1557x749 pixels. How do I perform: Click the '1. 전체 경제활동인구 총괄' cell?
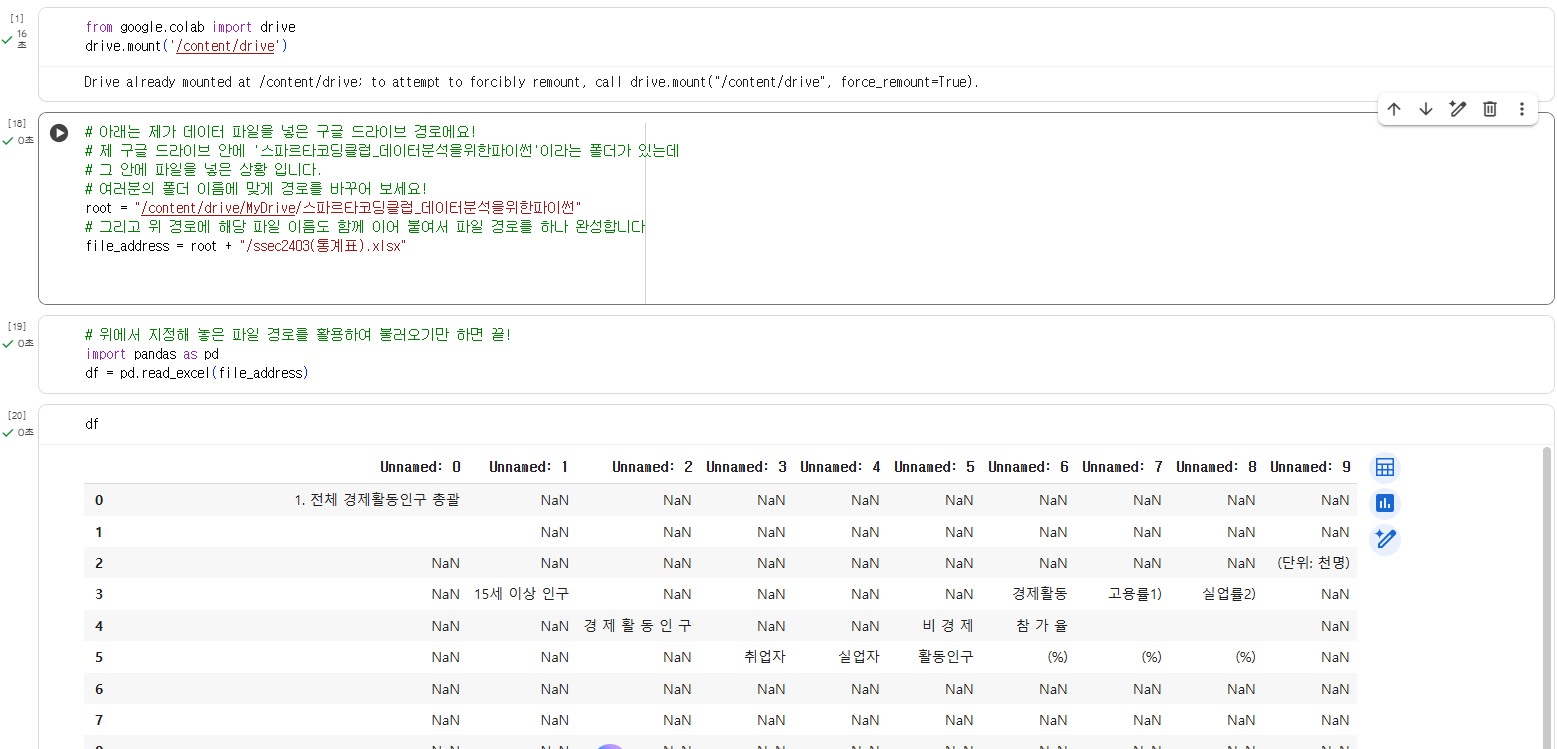[377, 500]
